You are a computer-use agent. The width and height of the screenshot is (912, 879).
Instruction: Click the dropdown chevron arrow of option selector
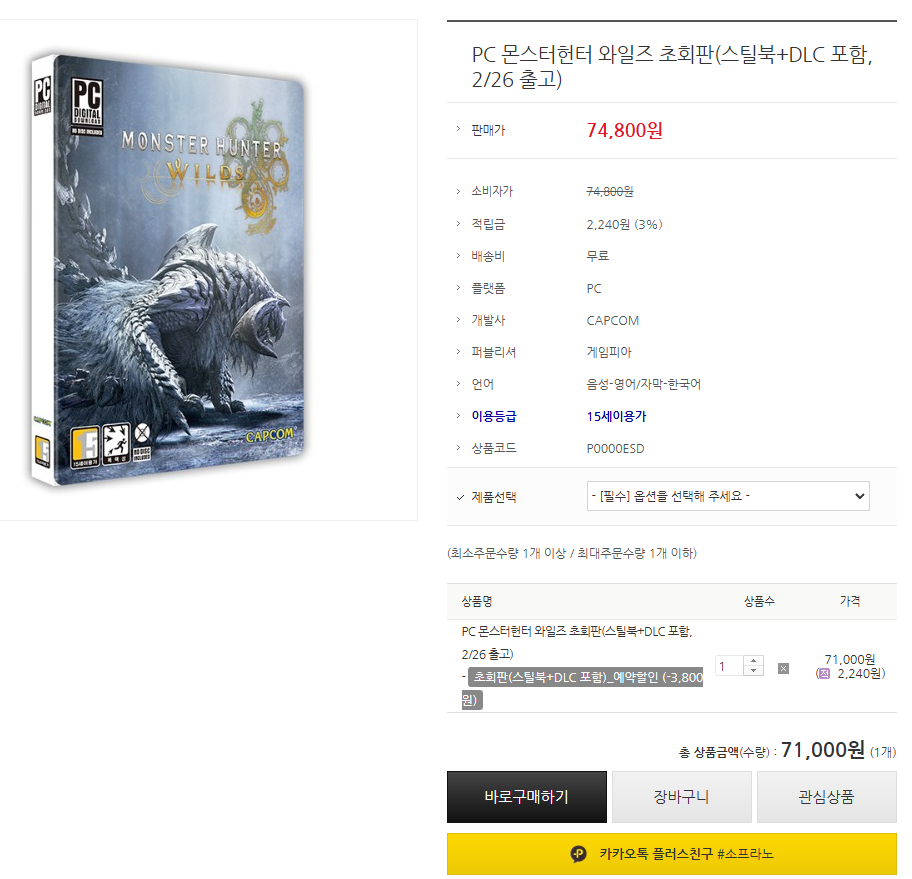tap(859, 496)
